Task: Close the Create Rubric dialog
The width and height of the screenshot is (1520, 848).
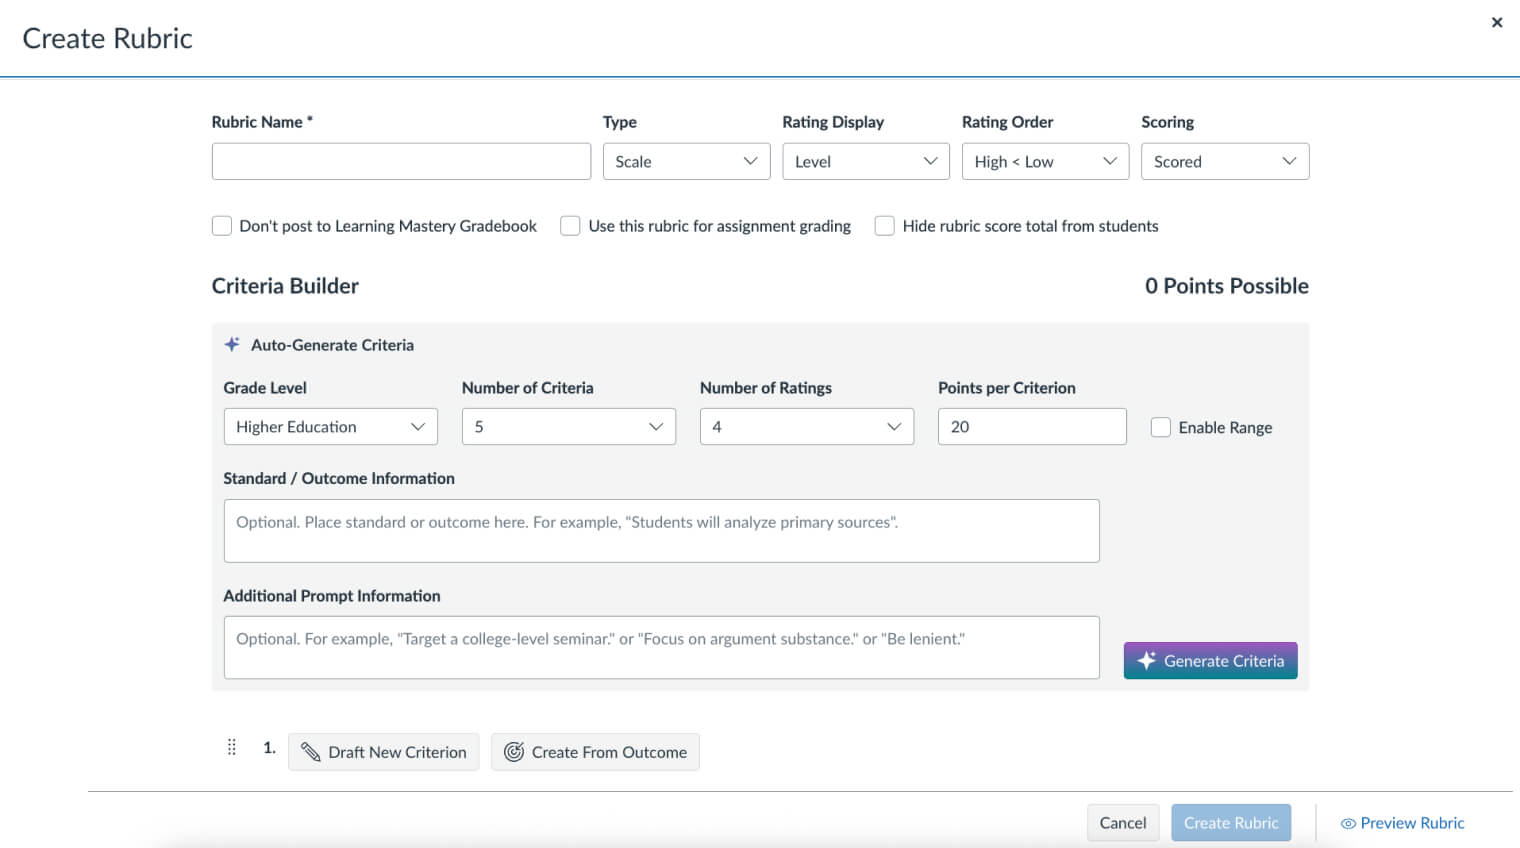Action: [1496, 22]
